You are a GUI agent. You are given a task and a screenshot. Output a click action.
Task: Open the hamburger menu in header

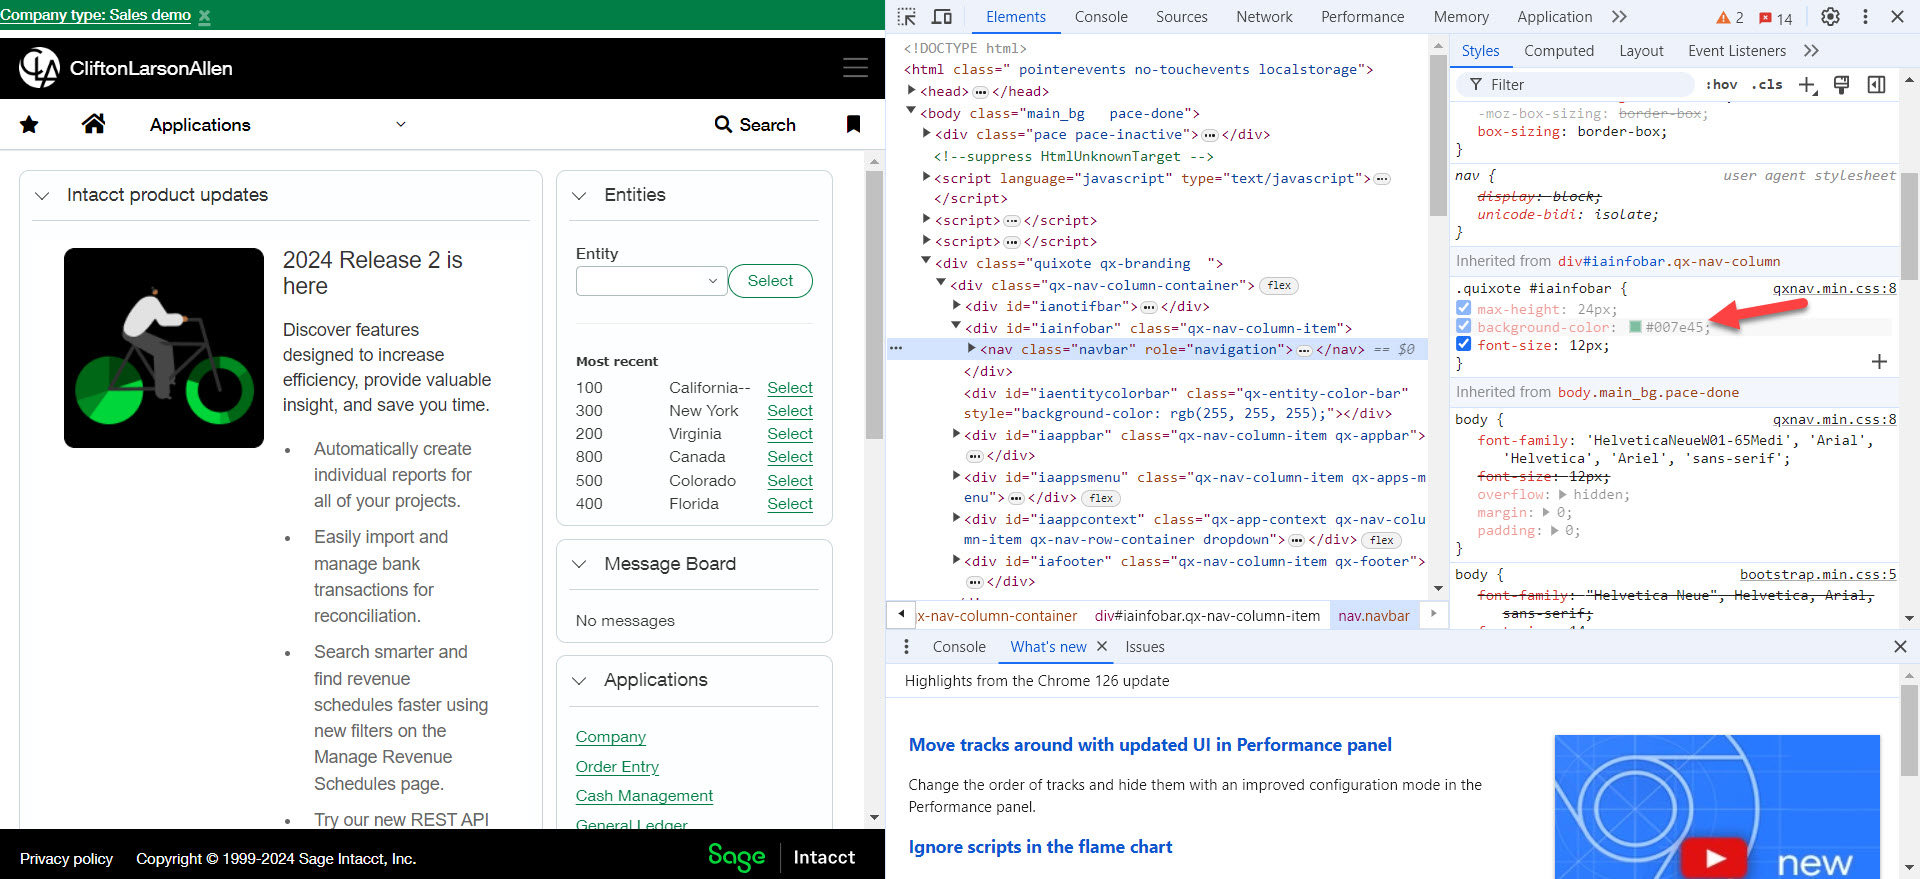pos(855,68)
